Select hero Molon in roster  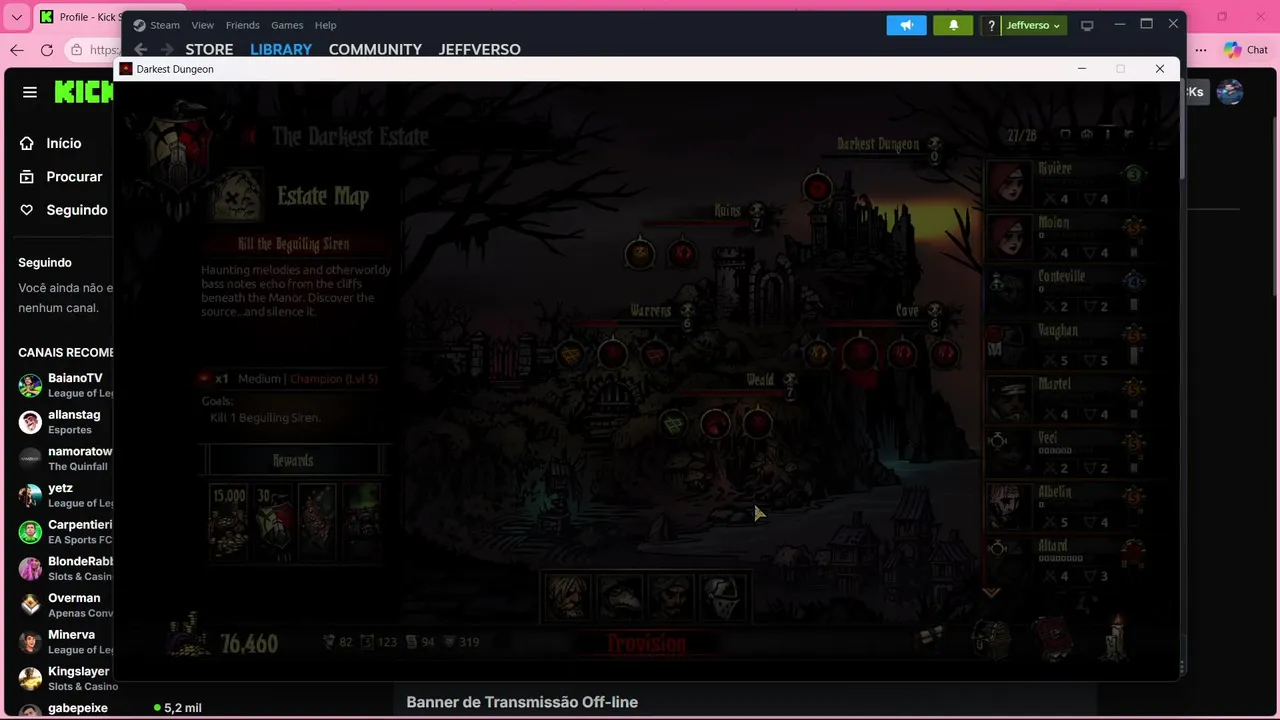[1067, 237]
